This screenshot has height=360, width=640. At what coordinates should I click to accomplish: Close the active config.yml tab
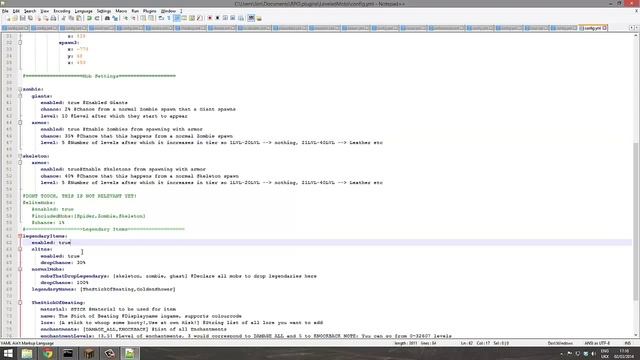604,28
